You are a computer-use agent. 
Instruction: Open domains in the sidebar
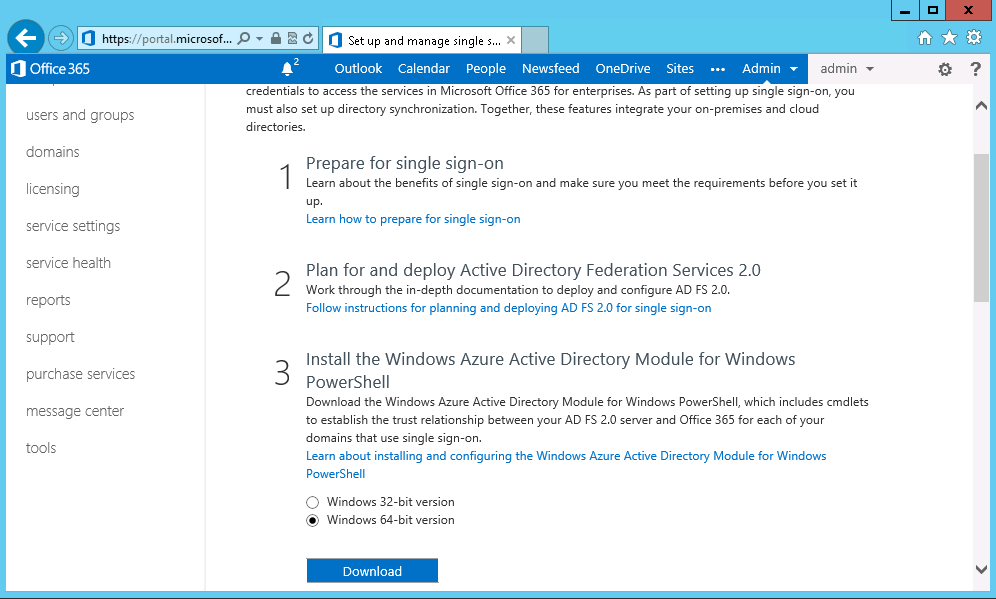click(53, 152)
